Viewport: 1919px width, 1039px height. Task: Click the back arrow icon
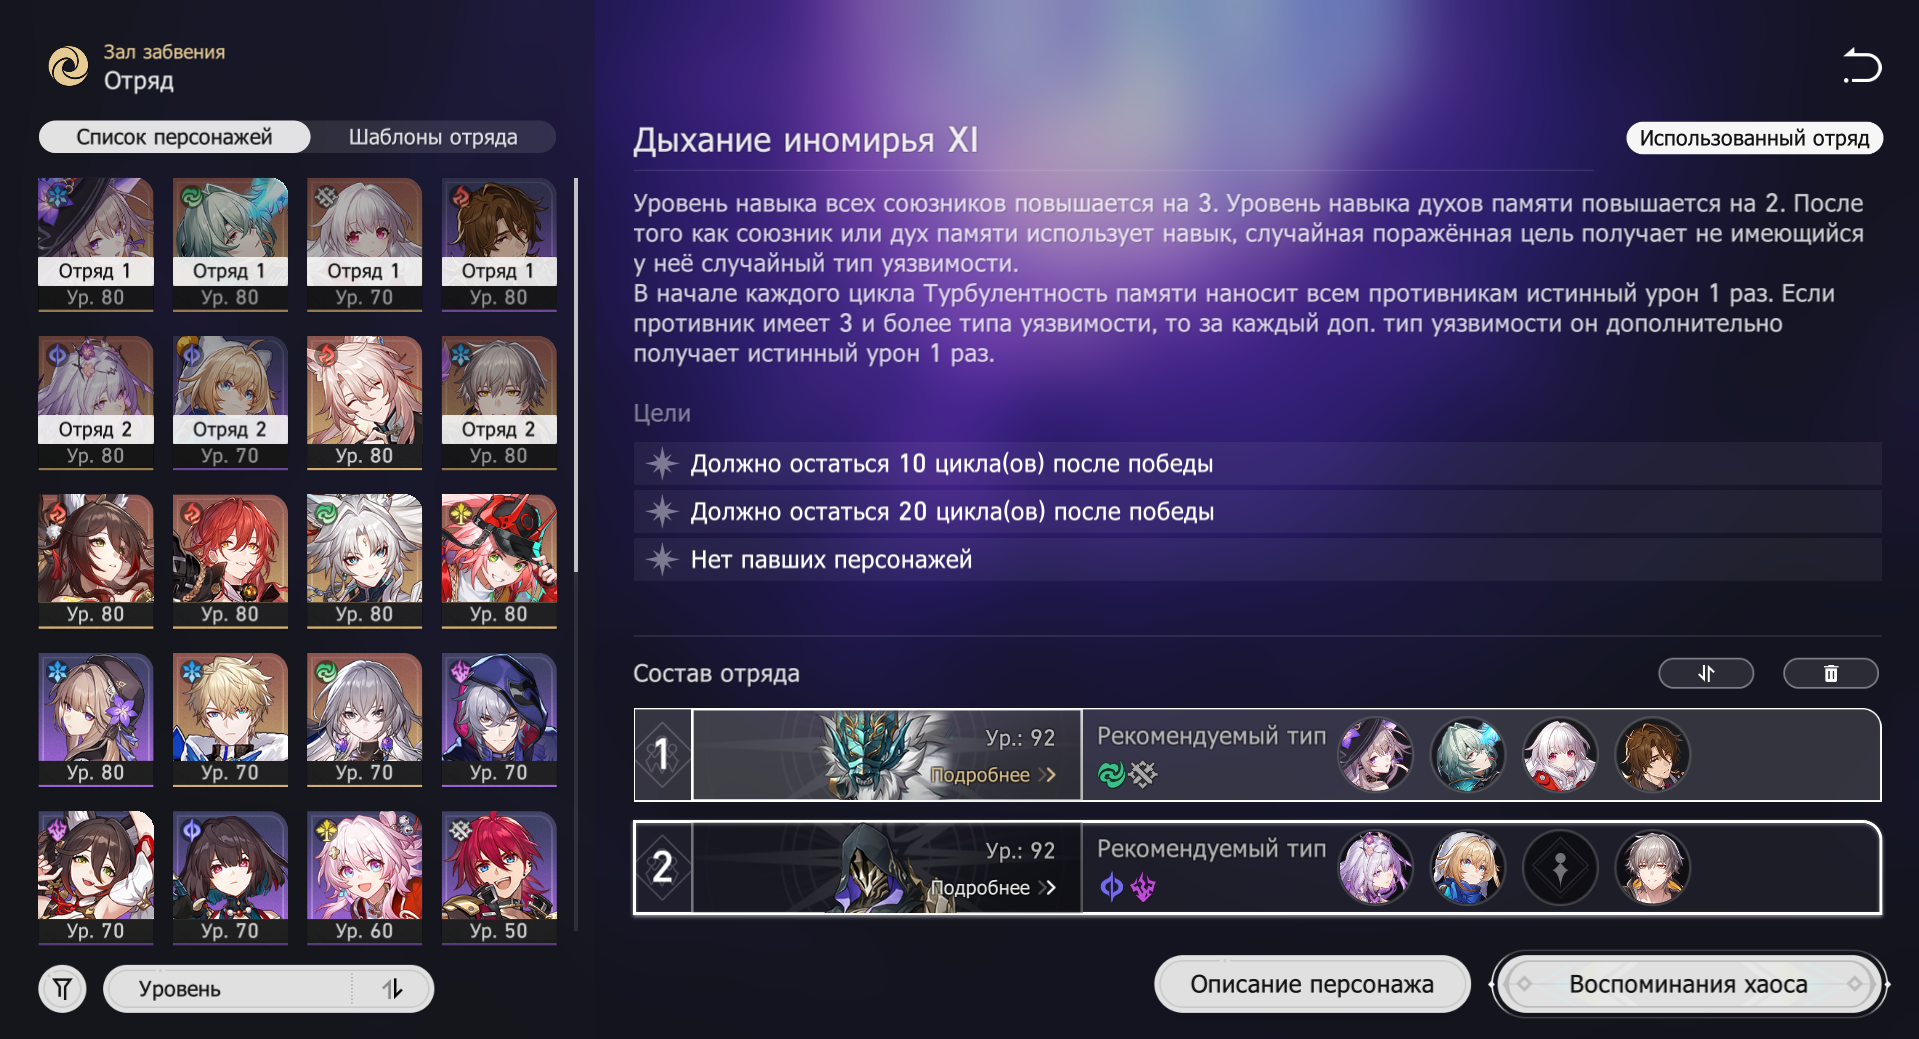tap(1861, 66)
